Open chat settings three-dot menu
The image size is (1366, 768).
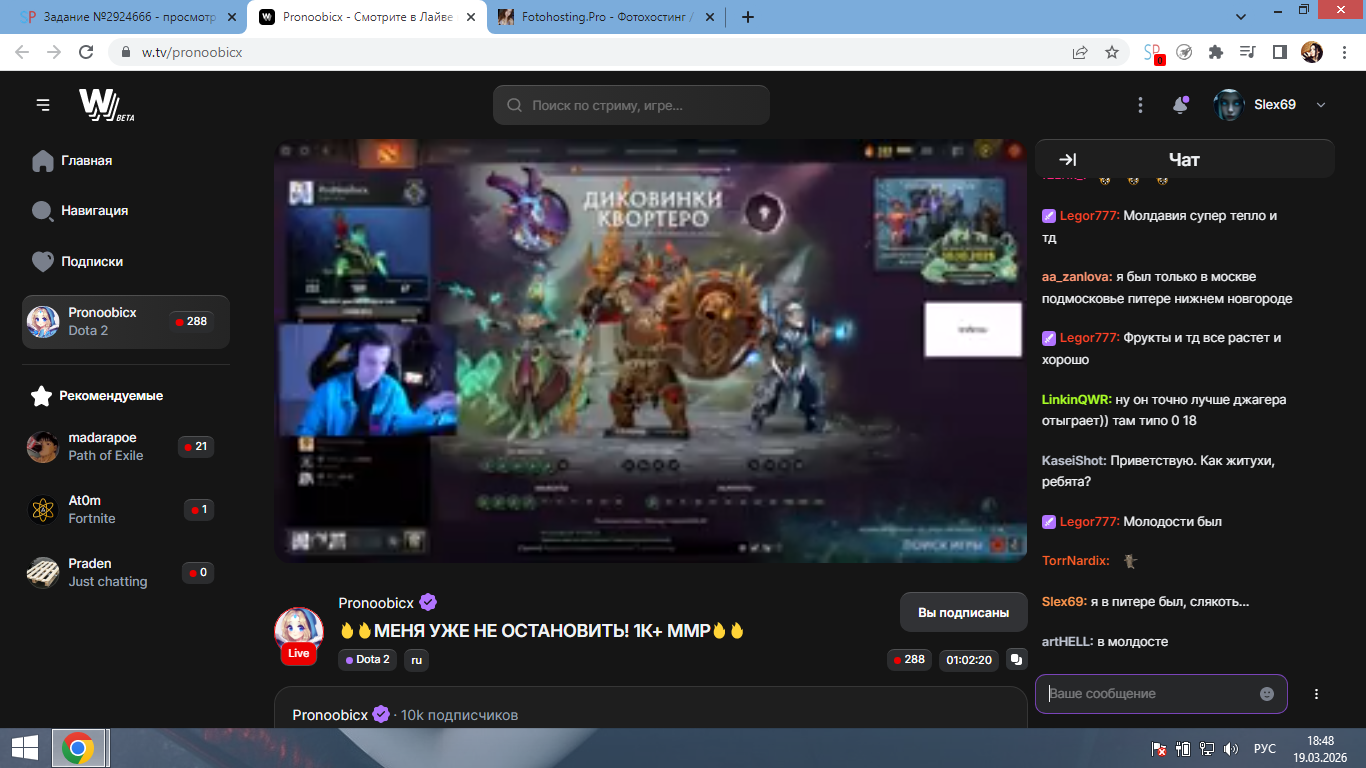[1317, 694]
